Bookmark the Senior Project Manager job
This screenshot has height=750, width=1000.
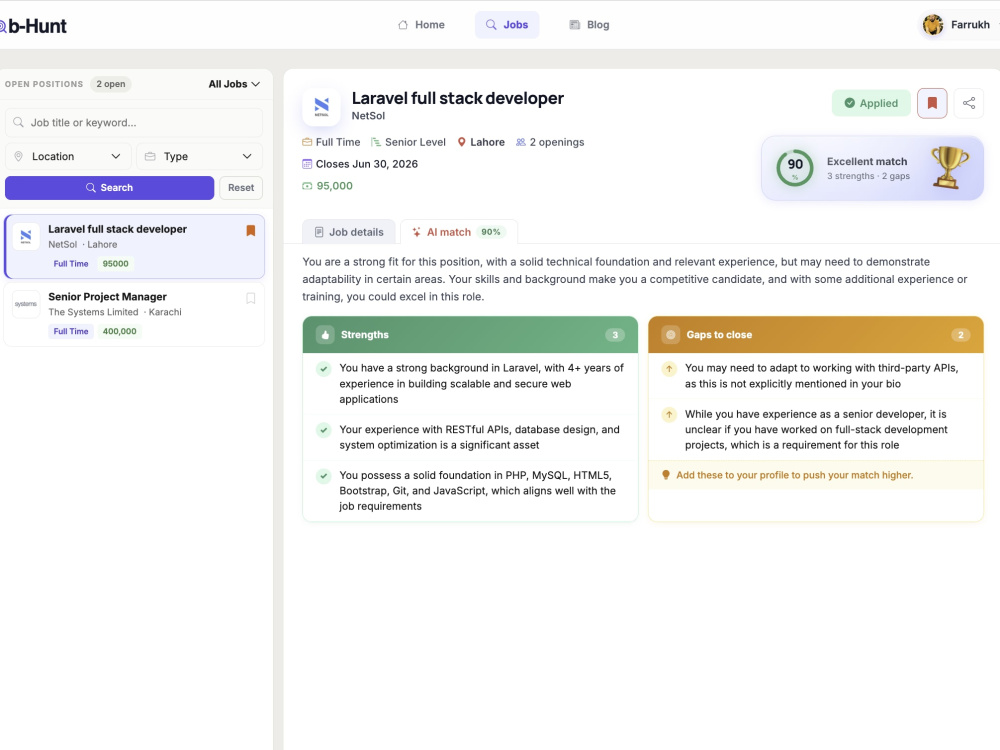251,298
